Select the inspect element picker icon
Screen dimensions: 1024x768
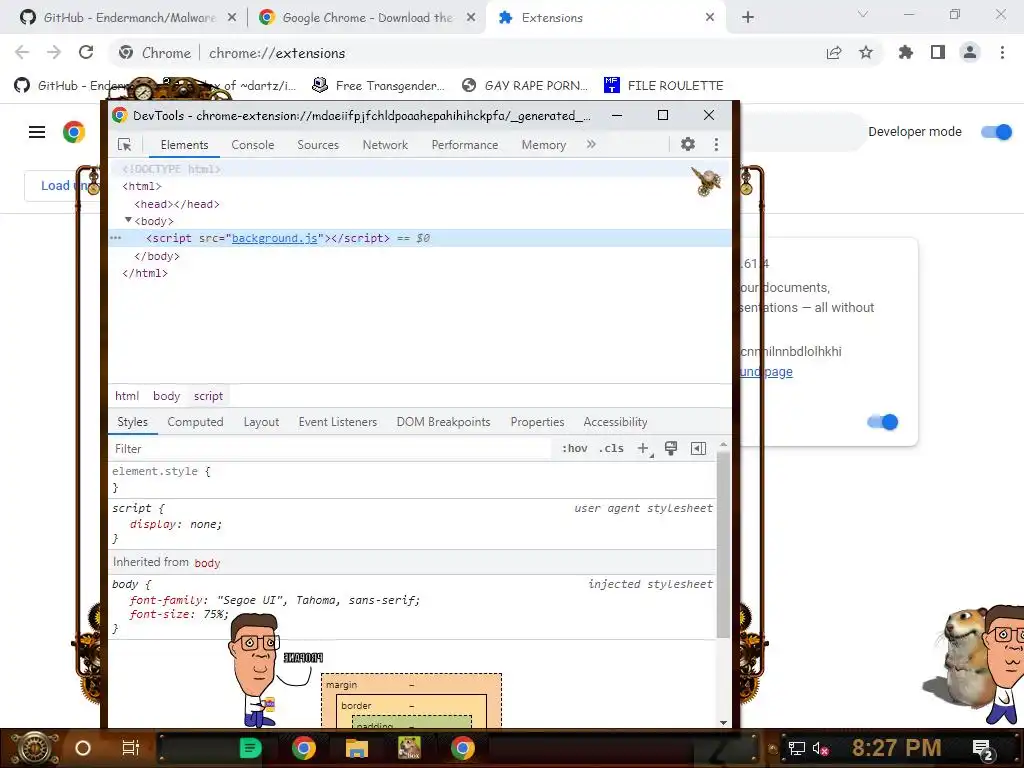pos(124,144)
